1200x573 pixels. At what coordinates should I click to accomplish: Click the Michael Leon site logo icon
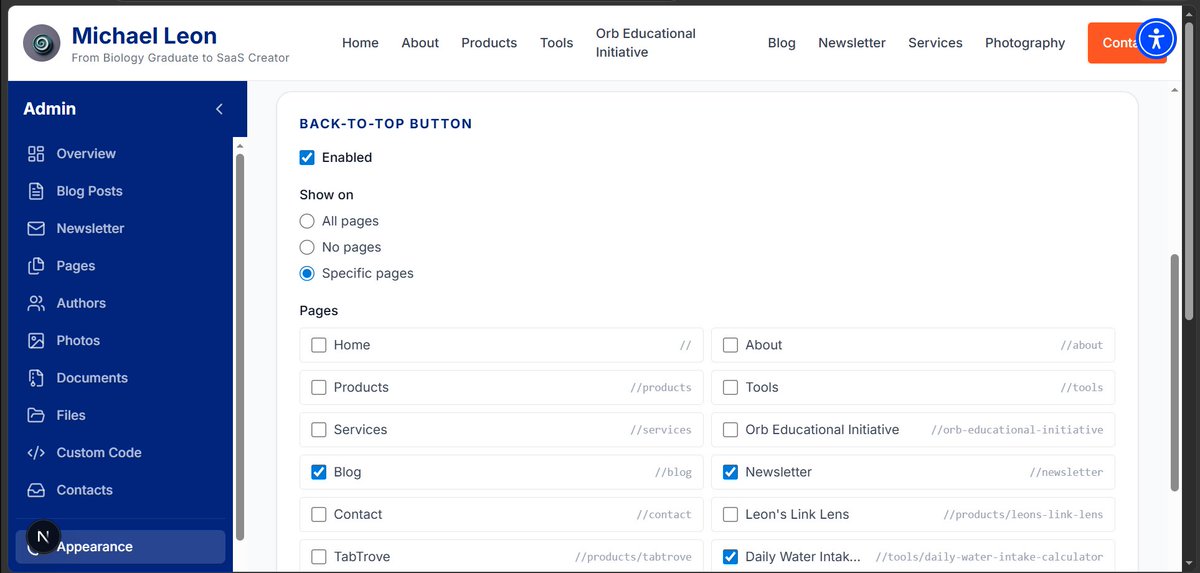tap(42, 43)
